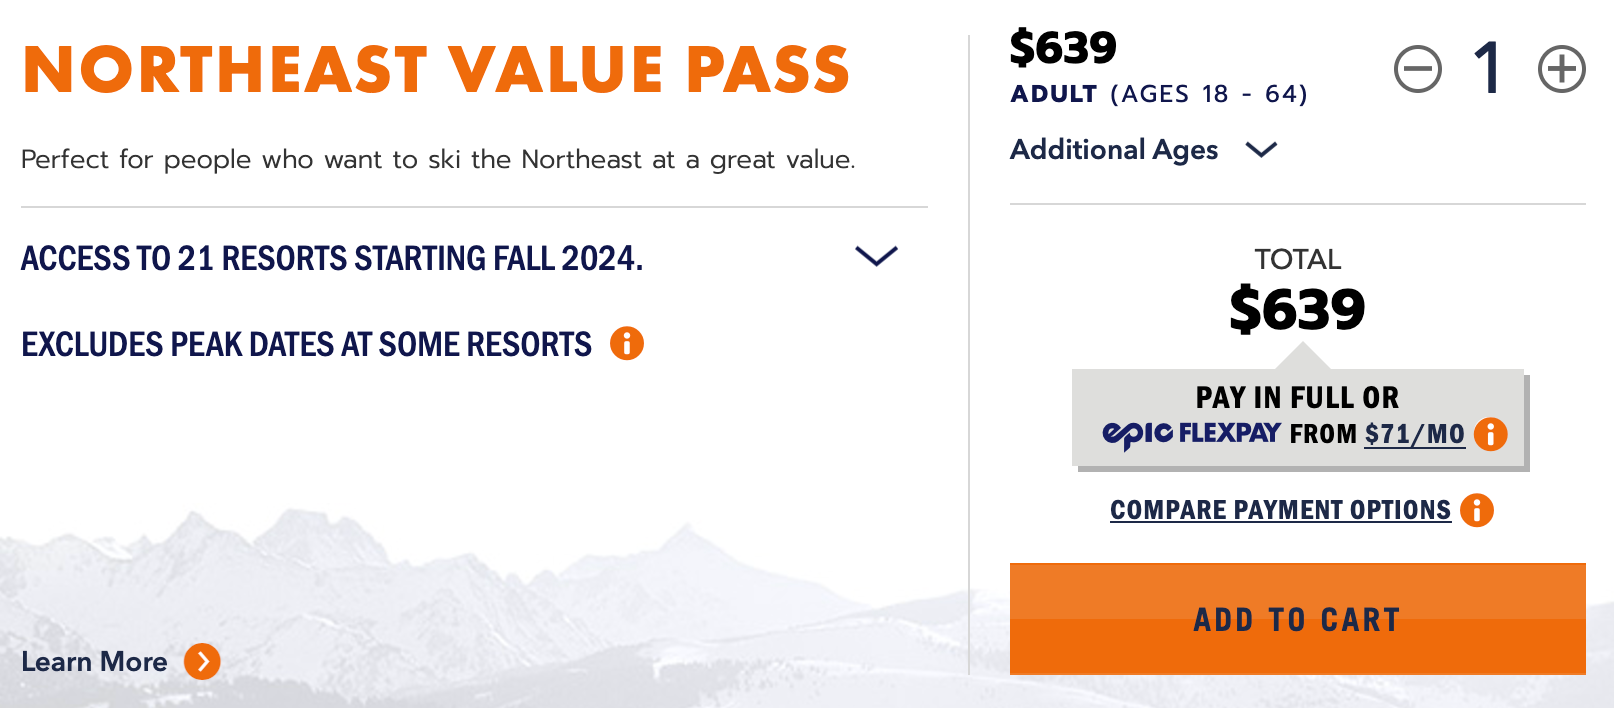This screenshot has height=708, width=1614.
Task: Click the info icon next to $71/MO
Action: click(1489, 434)
